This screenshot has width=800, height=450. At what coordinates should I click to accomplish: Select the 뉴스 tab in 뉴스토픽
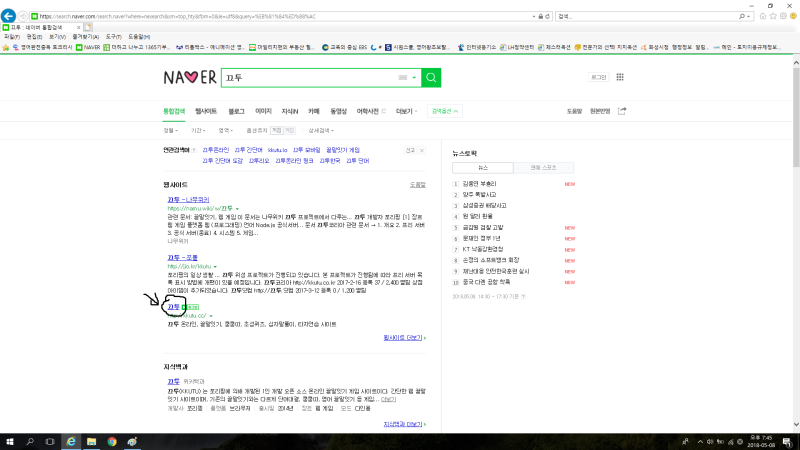[x=483, y=167]
